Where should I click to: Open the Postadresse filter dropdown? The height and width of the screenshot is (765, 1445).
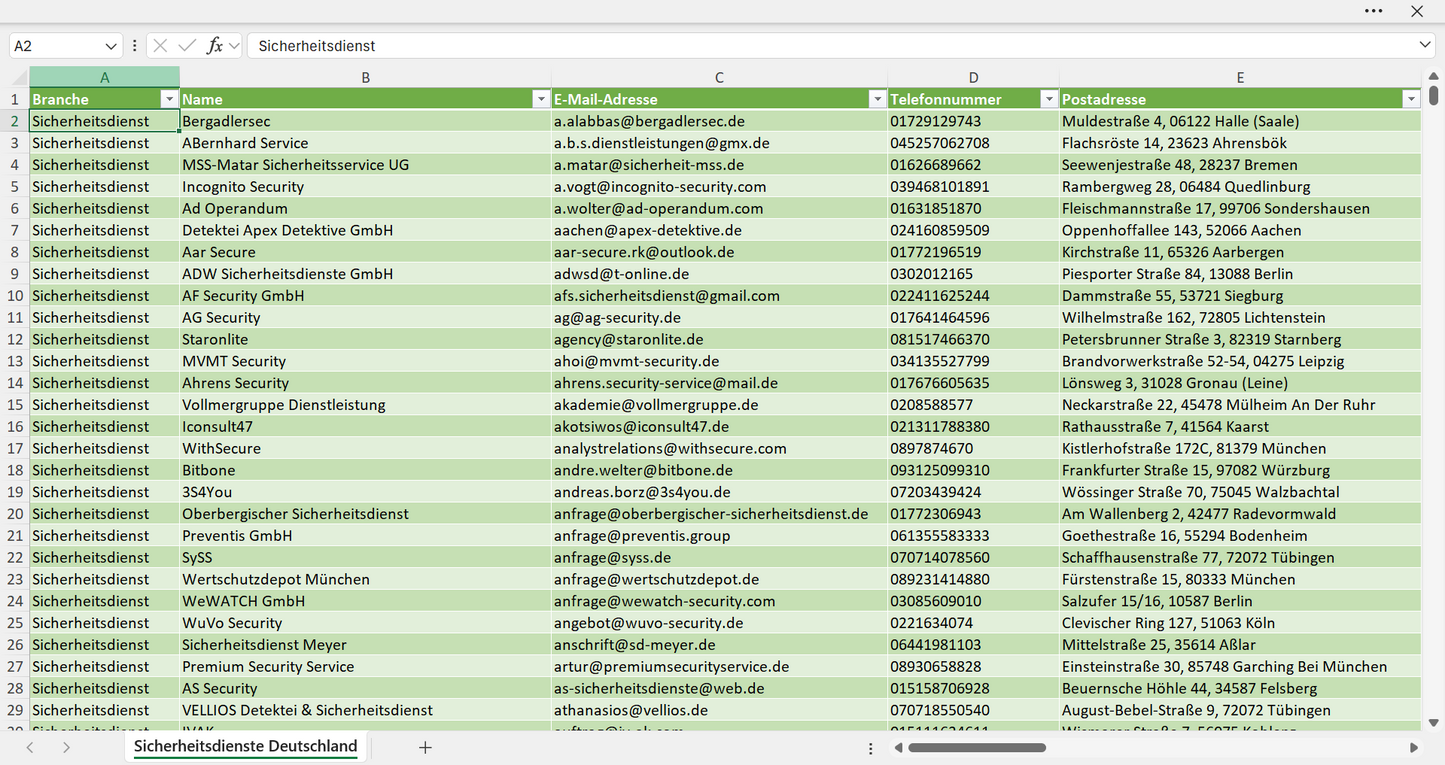pos(1411,99)
